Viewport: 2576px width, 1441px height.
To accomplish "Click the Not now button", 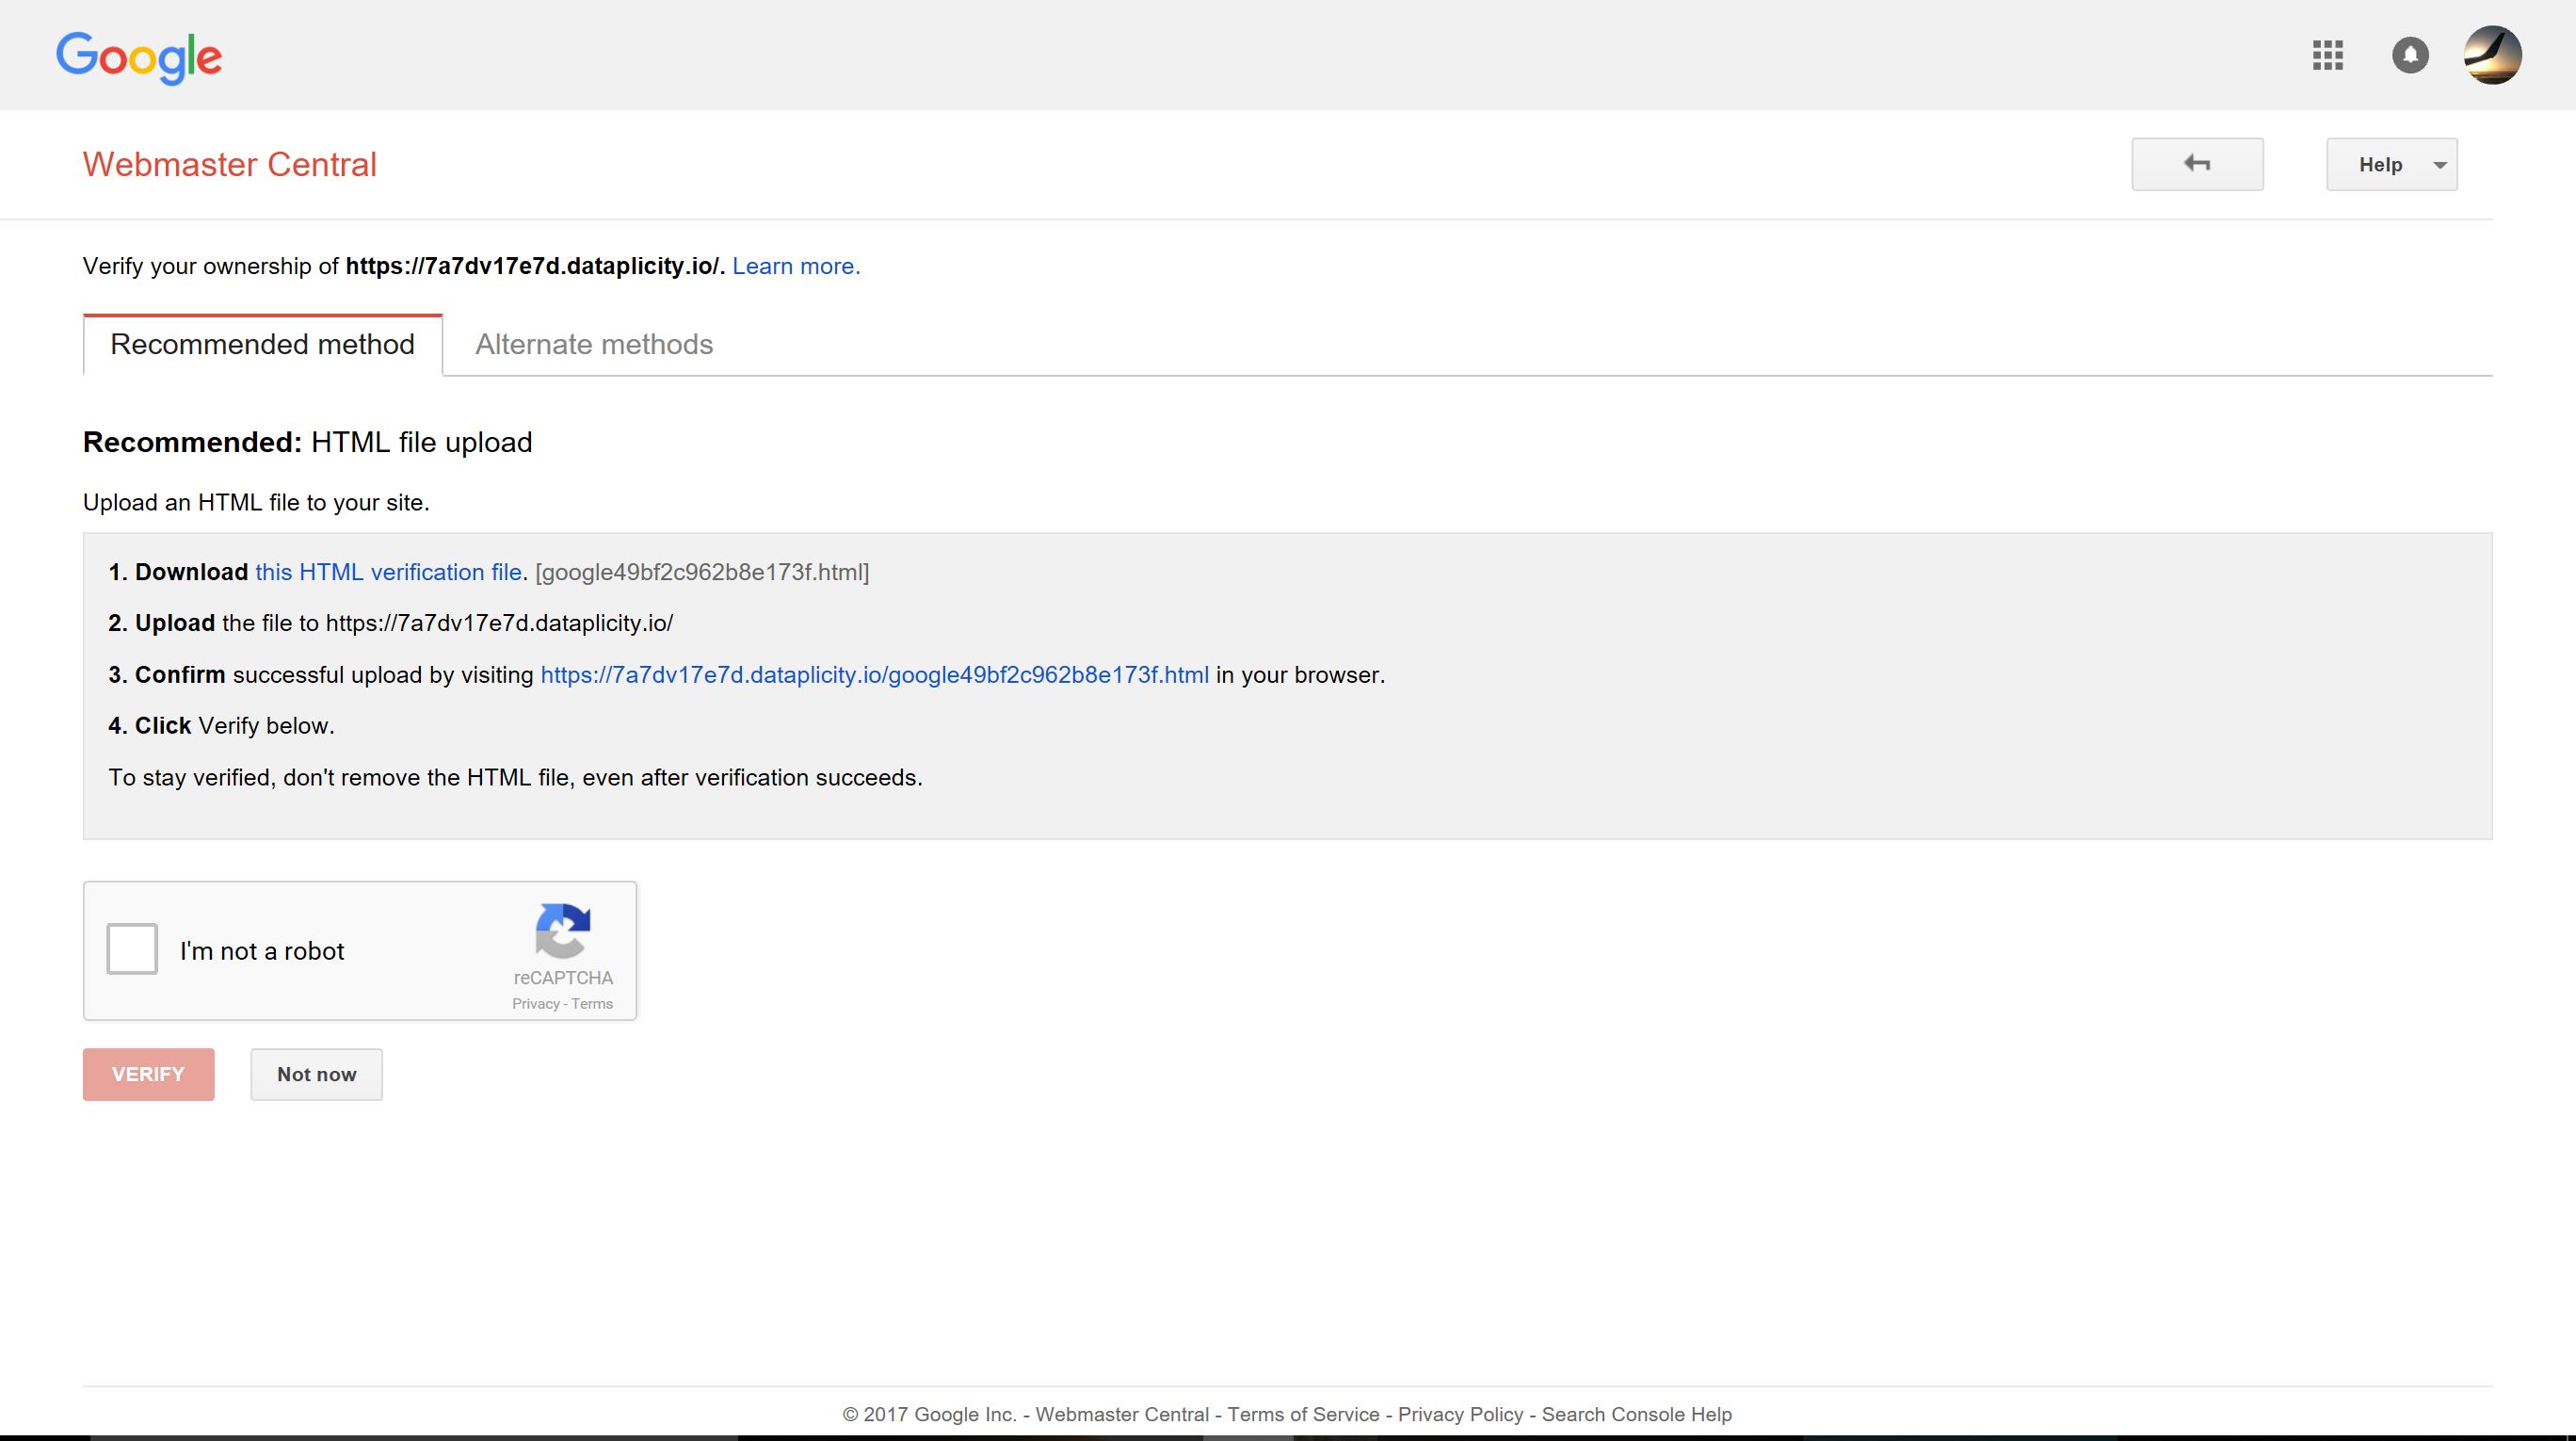I will pos(316,1075).
